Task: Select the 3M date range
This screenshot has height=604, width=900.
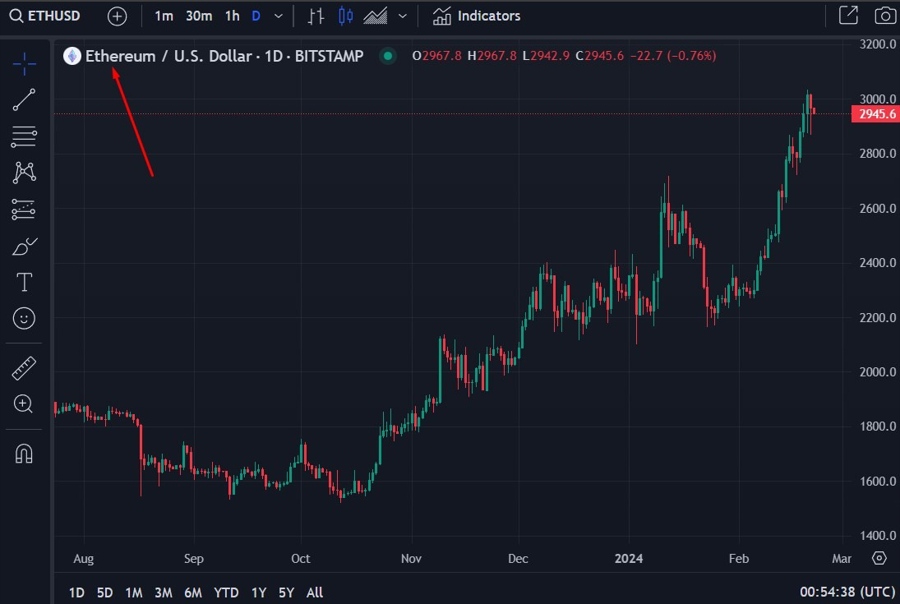Action: click(163, 592)
